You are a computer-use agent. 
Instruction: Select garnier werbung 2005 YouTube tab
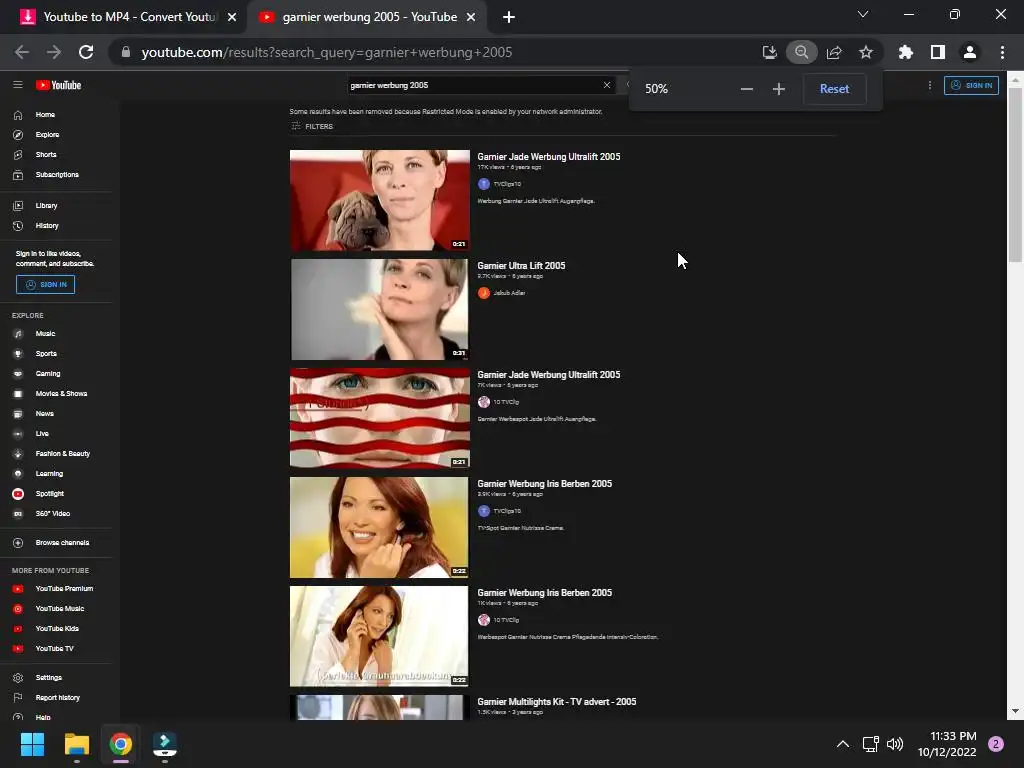click(x=366, y=17)
